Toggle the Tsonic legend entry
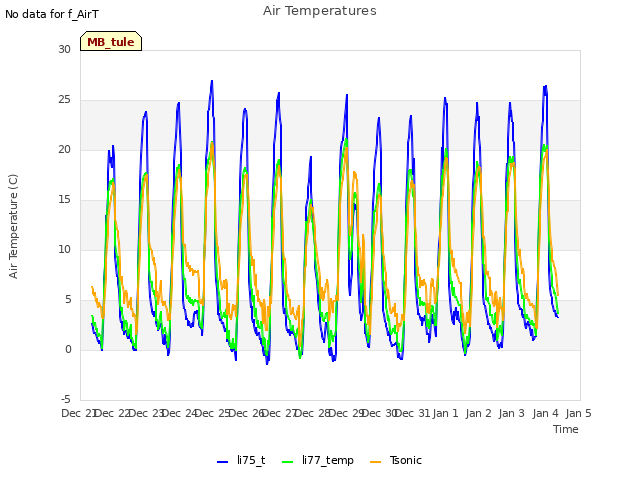Viewport: 640px width, 480px height. click(396, 460)
